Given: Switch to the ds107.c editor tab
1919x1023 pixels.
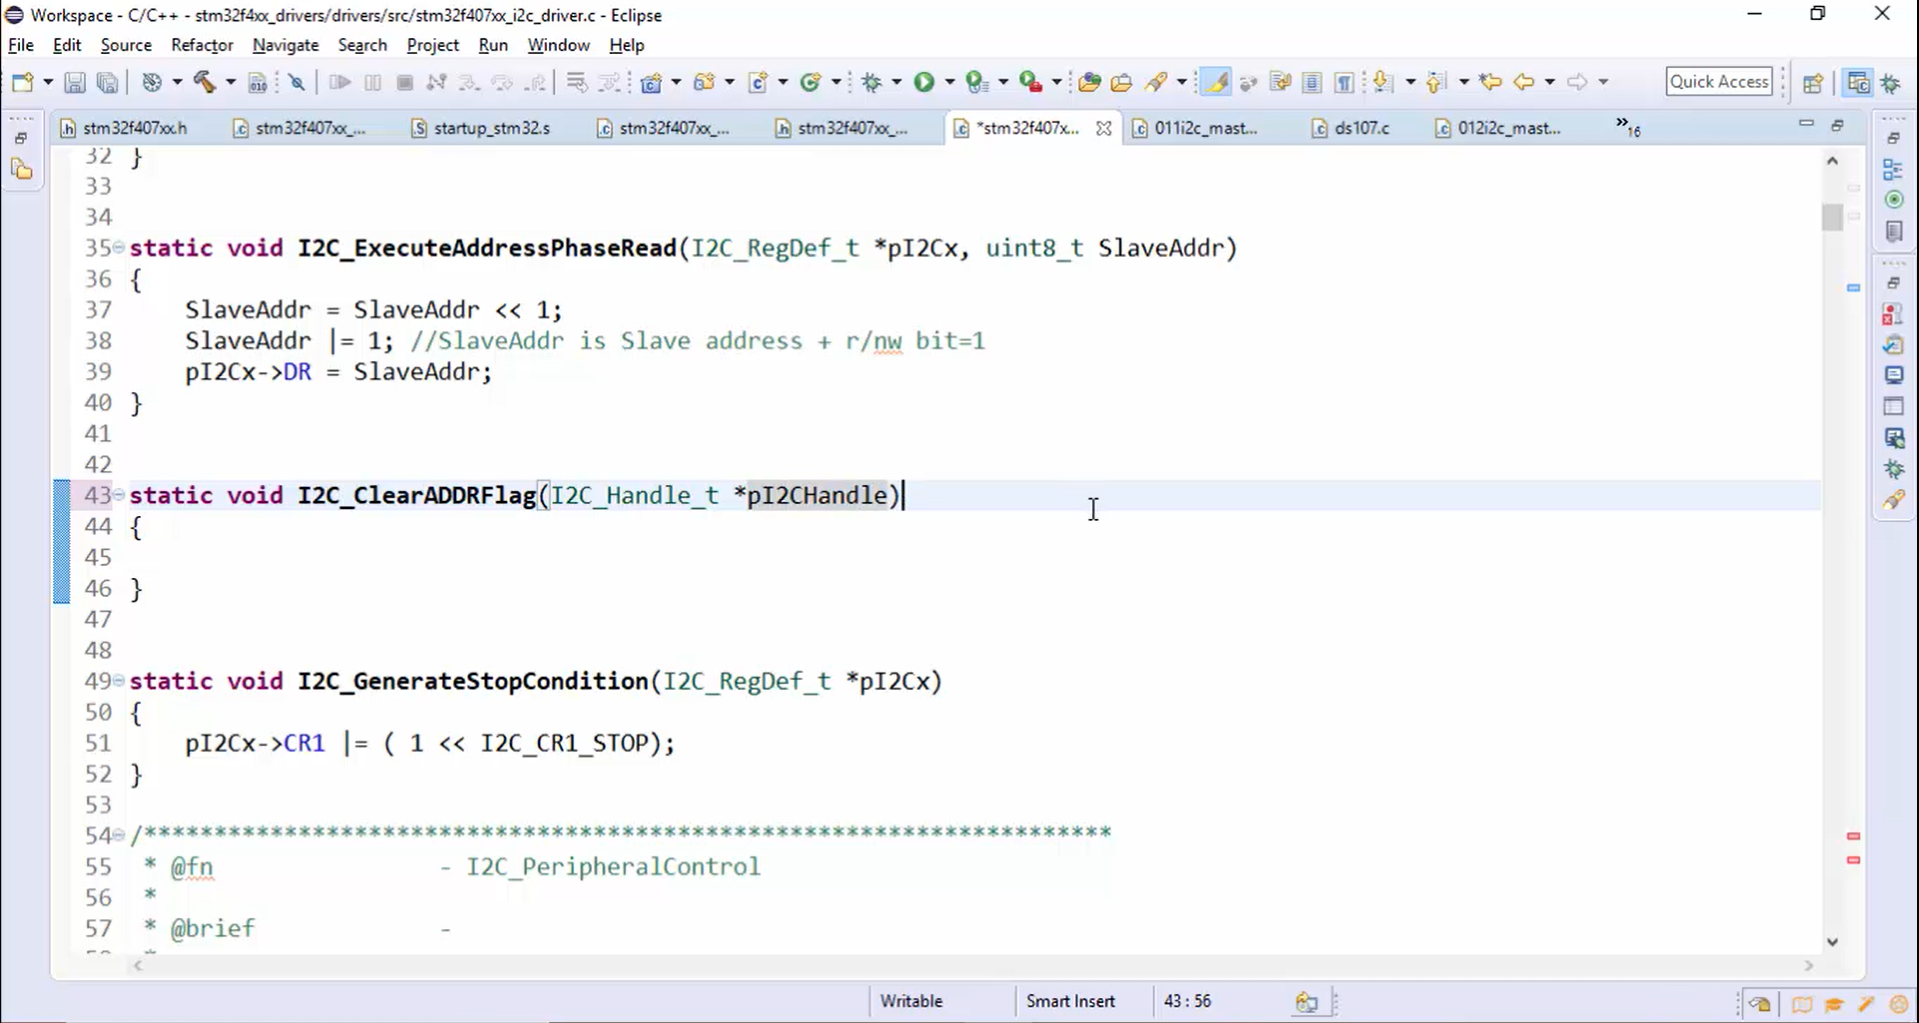Looking at the screenshot, I should click(x=1351, y=128).
